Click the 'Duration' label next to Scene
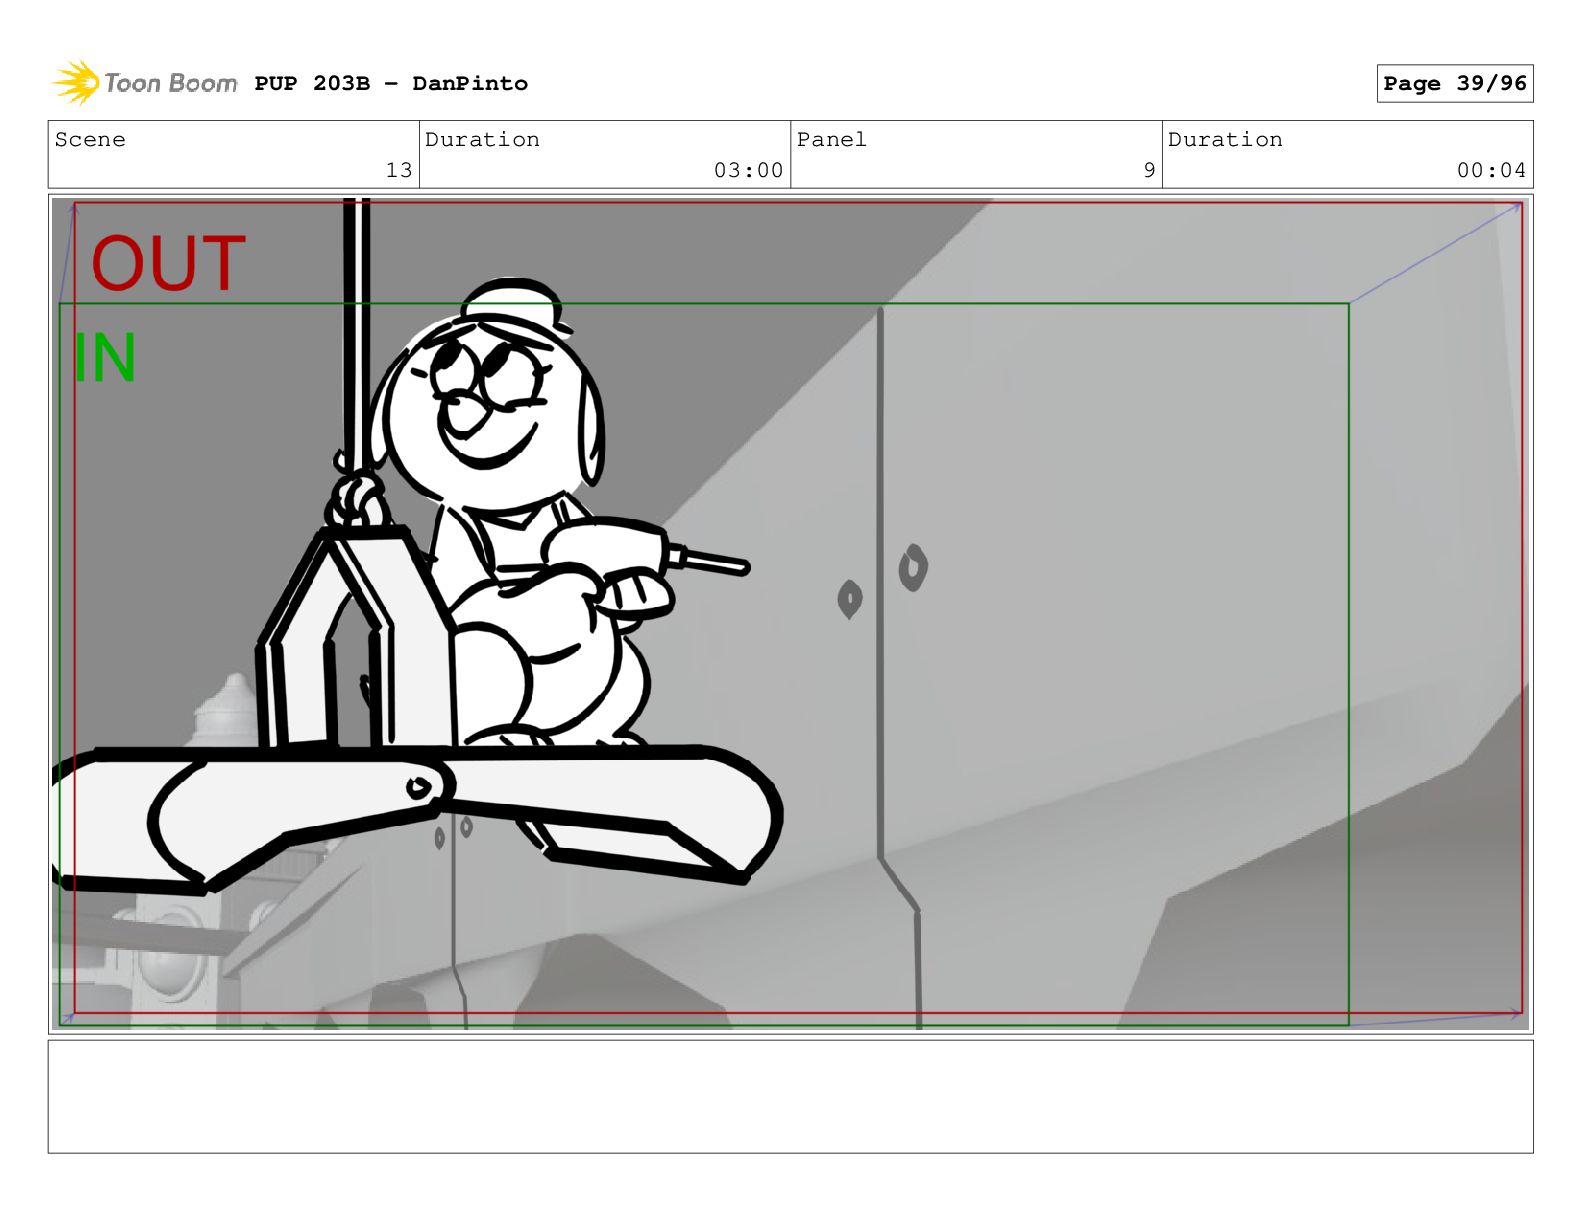This screenshot has width=1582, height=1225. tap(482, 140)
